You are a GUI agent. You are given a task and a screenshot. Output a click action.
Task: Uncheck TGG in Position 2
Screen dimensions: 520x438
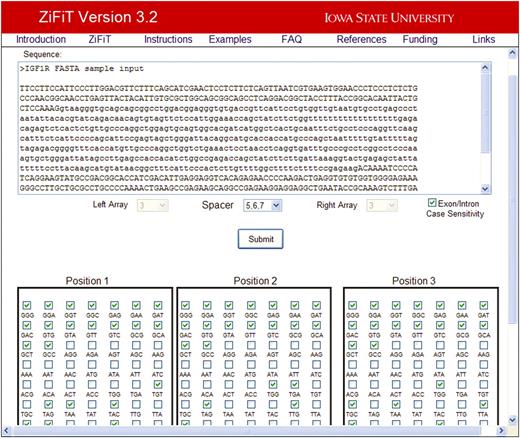tap(273, 384)
